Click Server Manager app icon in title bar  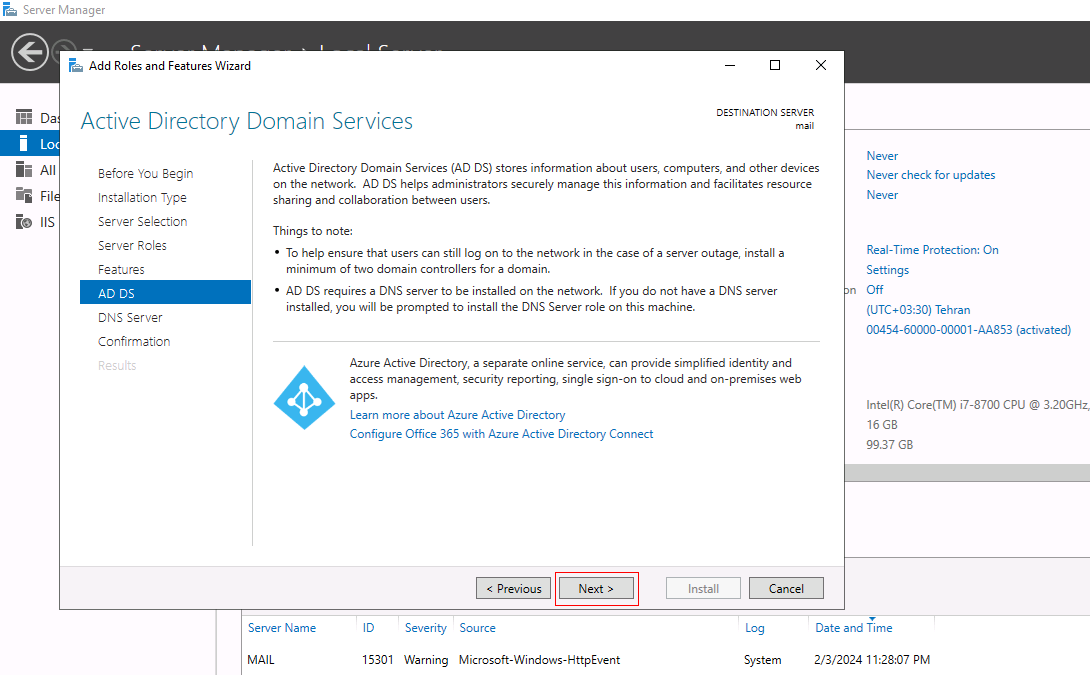coord(10,10)
